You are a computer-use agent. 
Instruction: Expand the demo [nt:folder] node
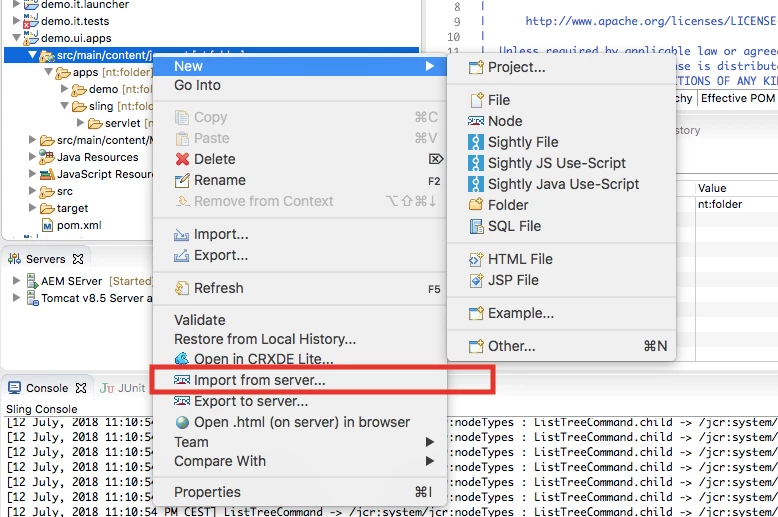64,89
